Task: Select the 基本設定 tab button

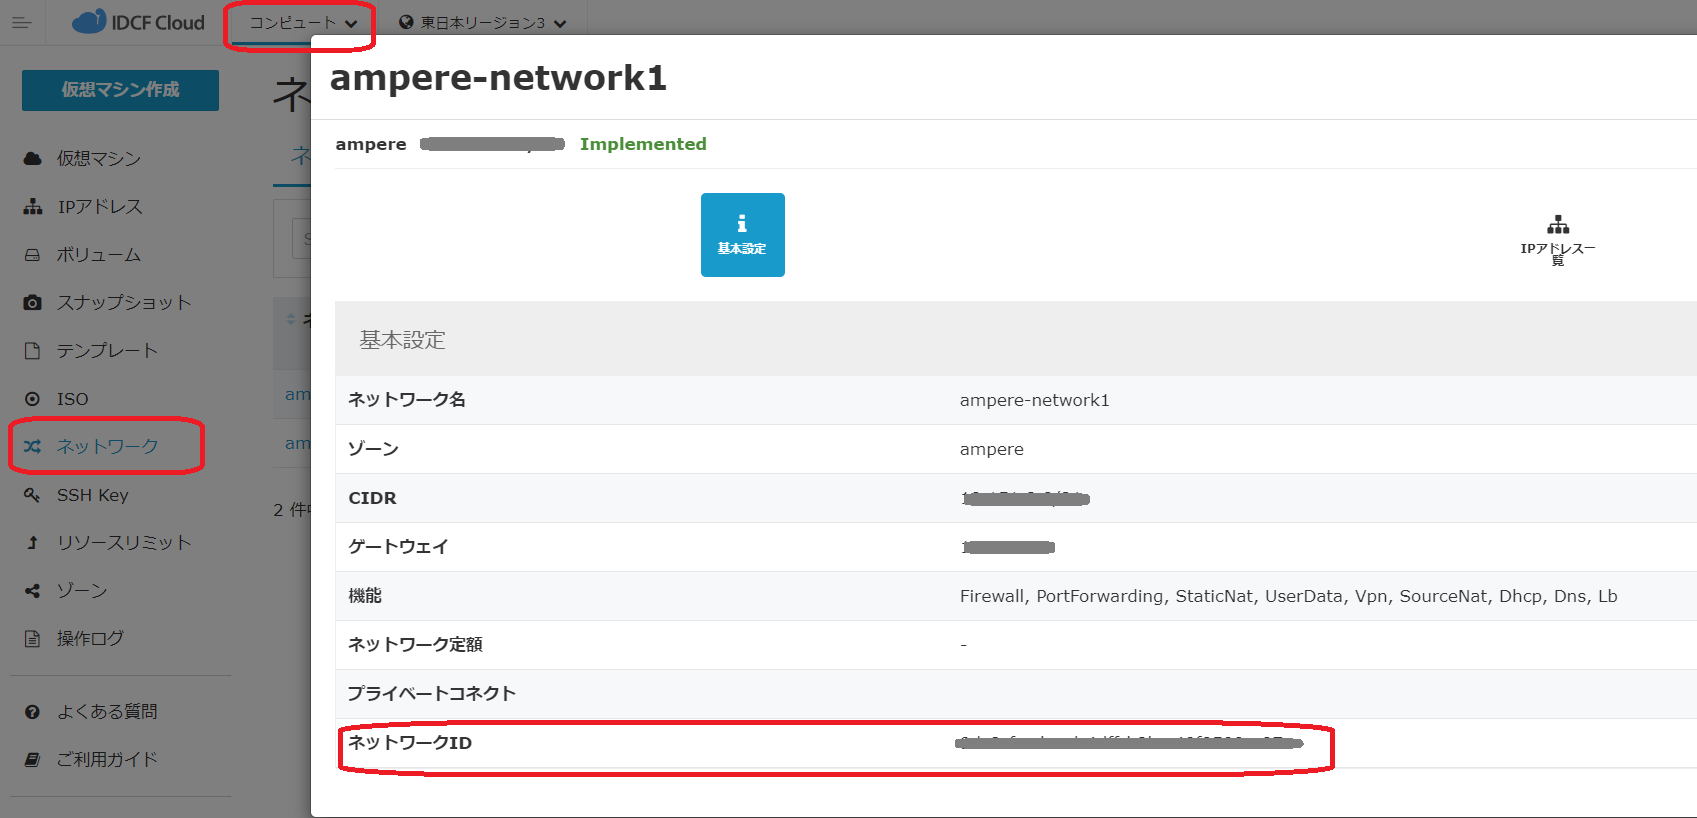Action: pos(742,235)
